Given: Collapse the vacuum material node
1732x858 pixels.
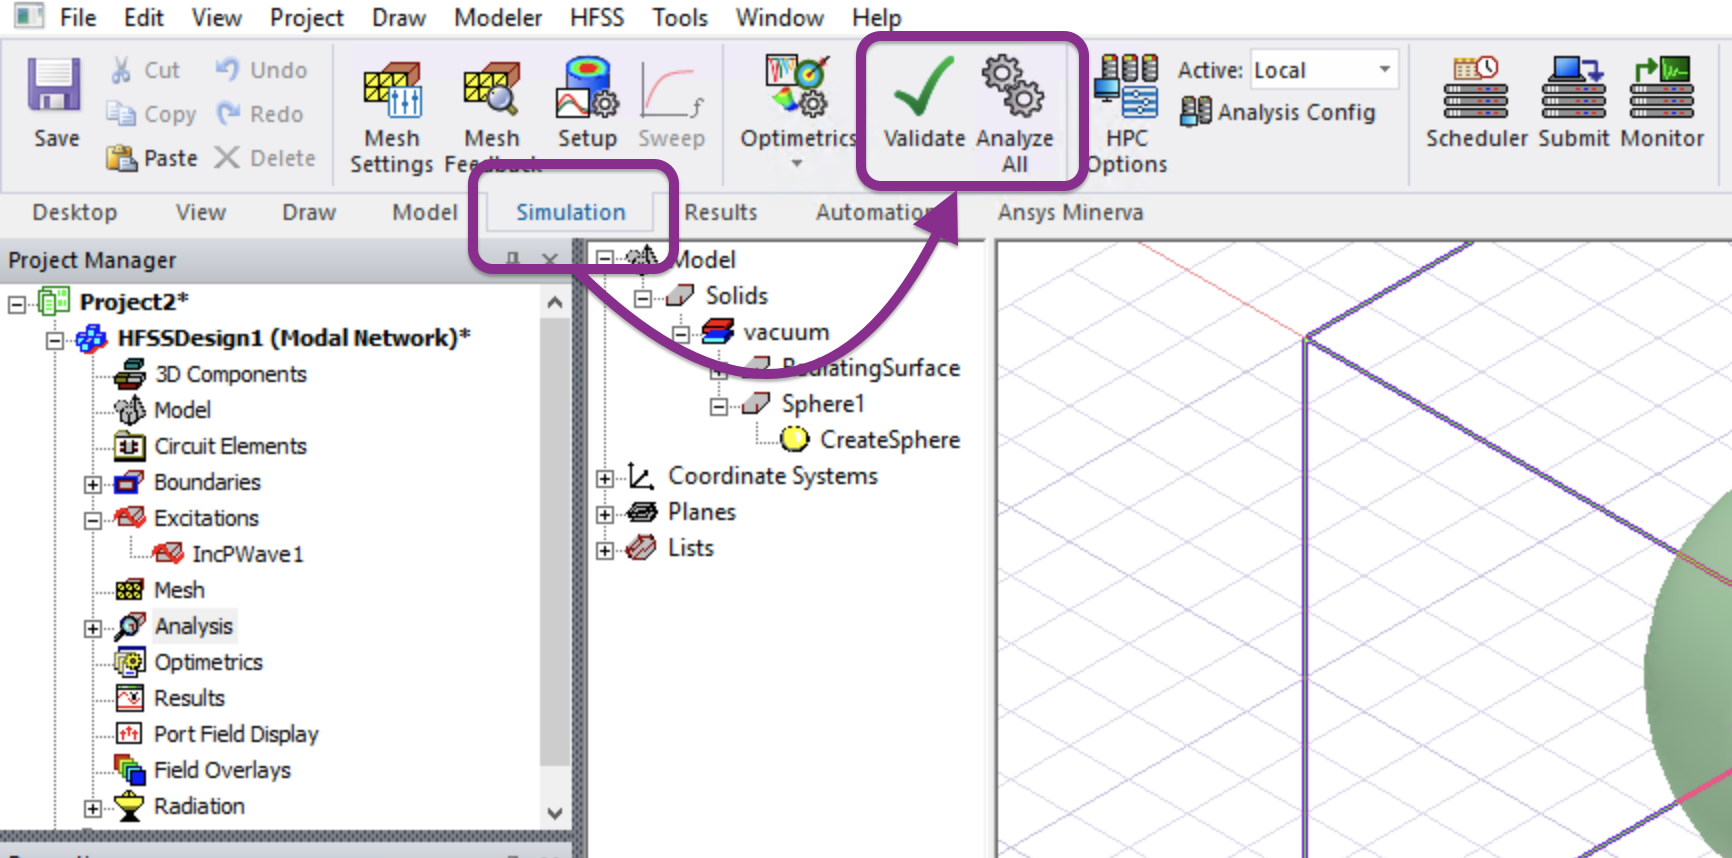Looking at the screenshot, I should point(681,334).
